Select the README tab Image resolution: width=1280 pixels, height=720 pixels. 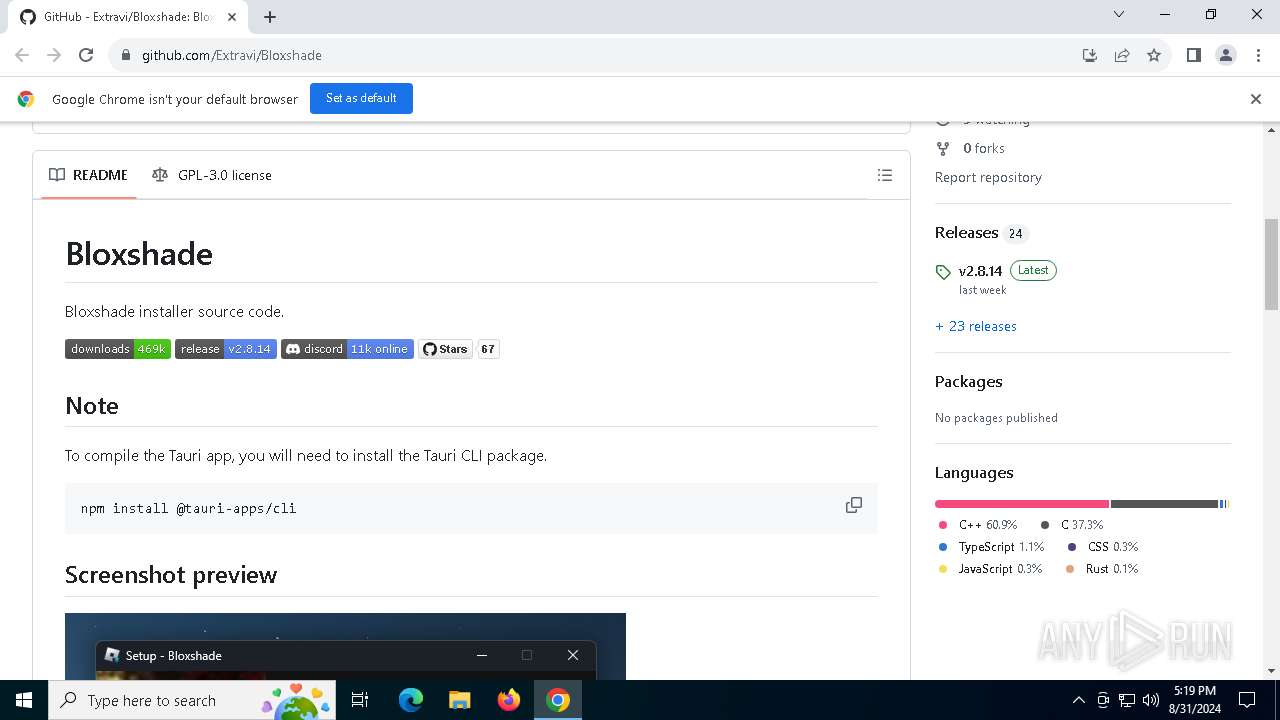pyautogui.click(x=89, y=175)
